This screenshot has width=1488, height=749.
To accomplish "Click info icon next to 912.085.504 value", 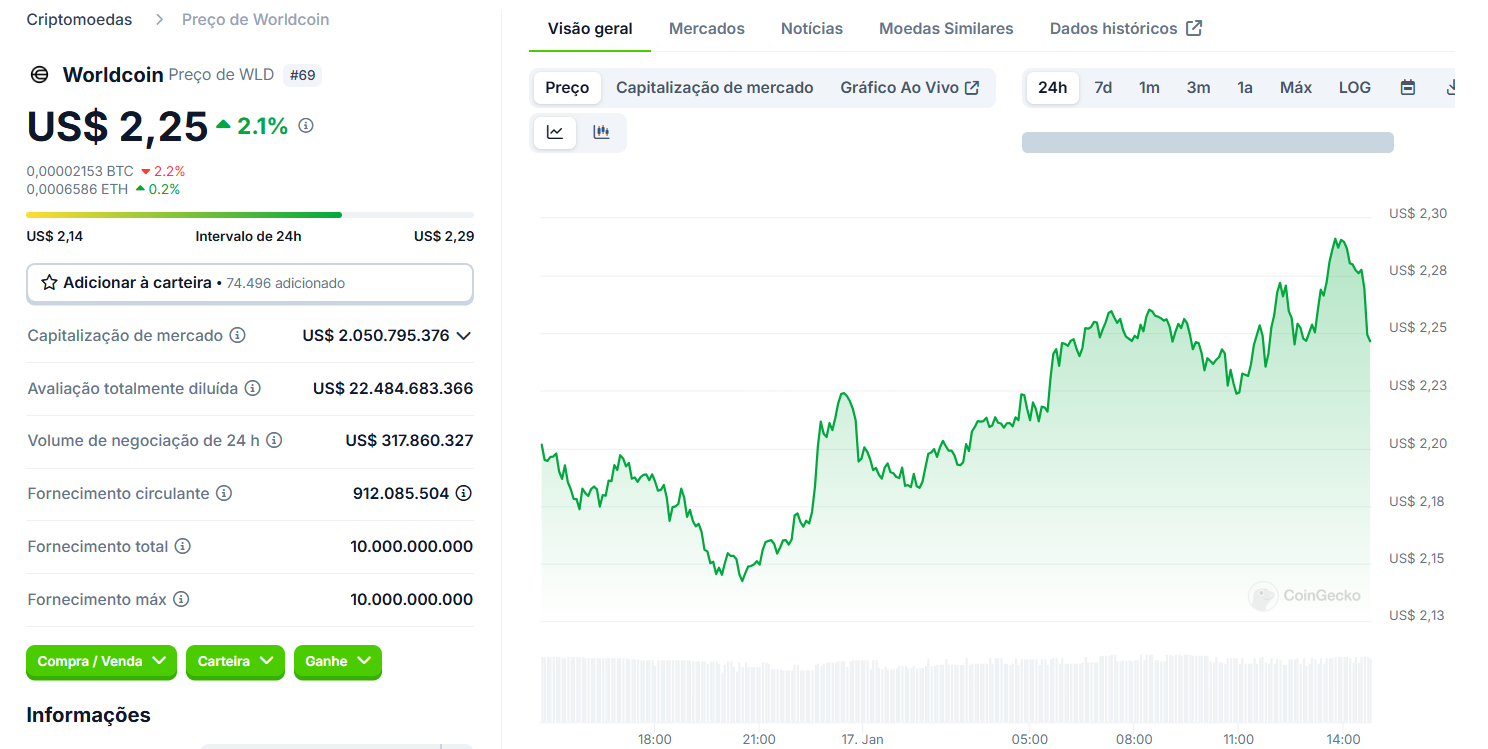I will (x=464, y=494).
